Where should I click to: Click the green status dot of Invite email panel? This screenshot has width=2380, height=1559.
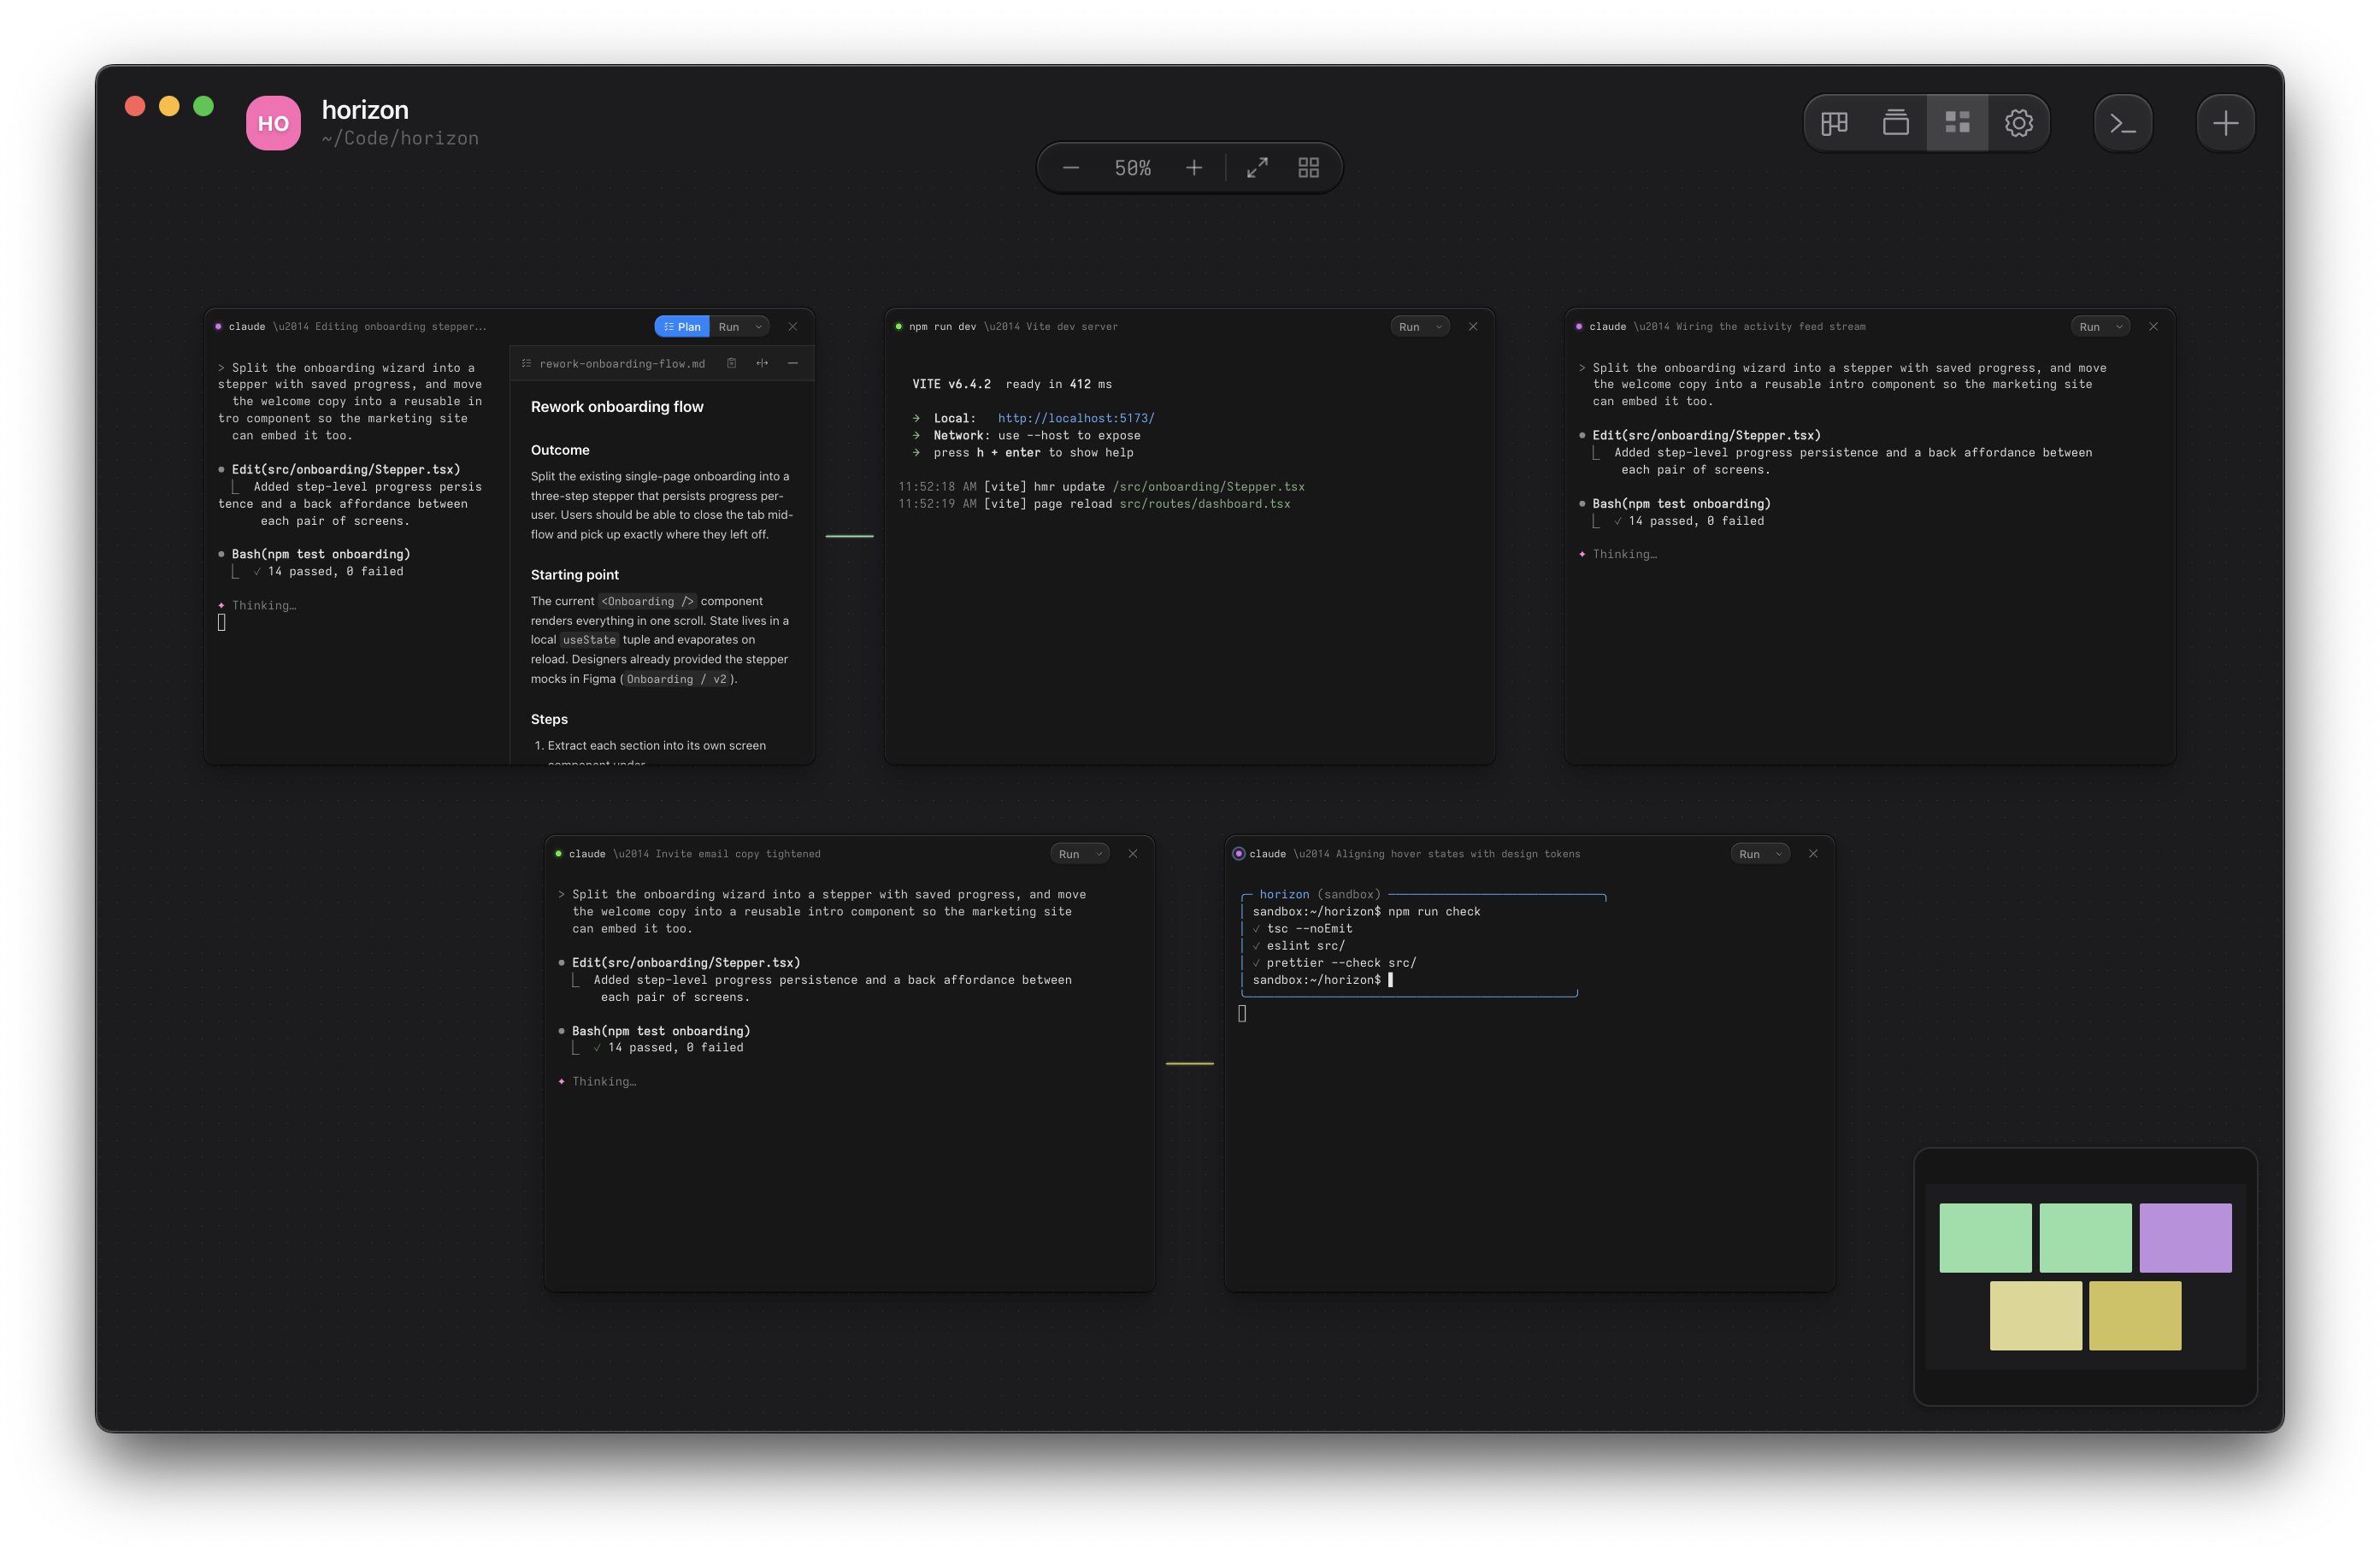[x=558, y=854]
